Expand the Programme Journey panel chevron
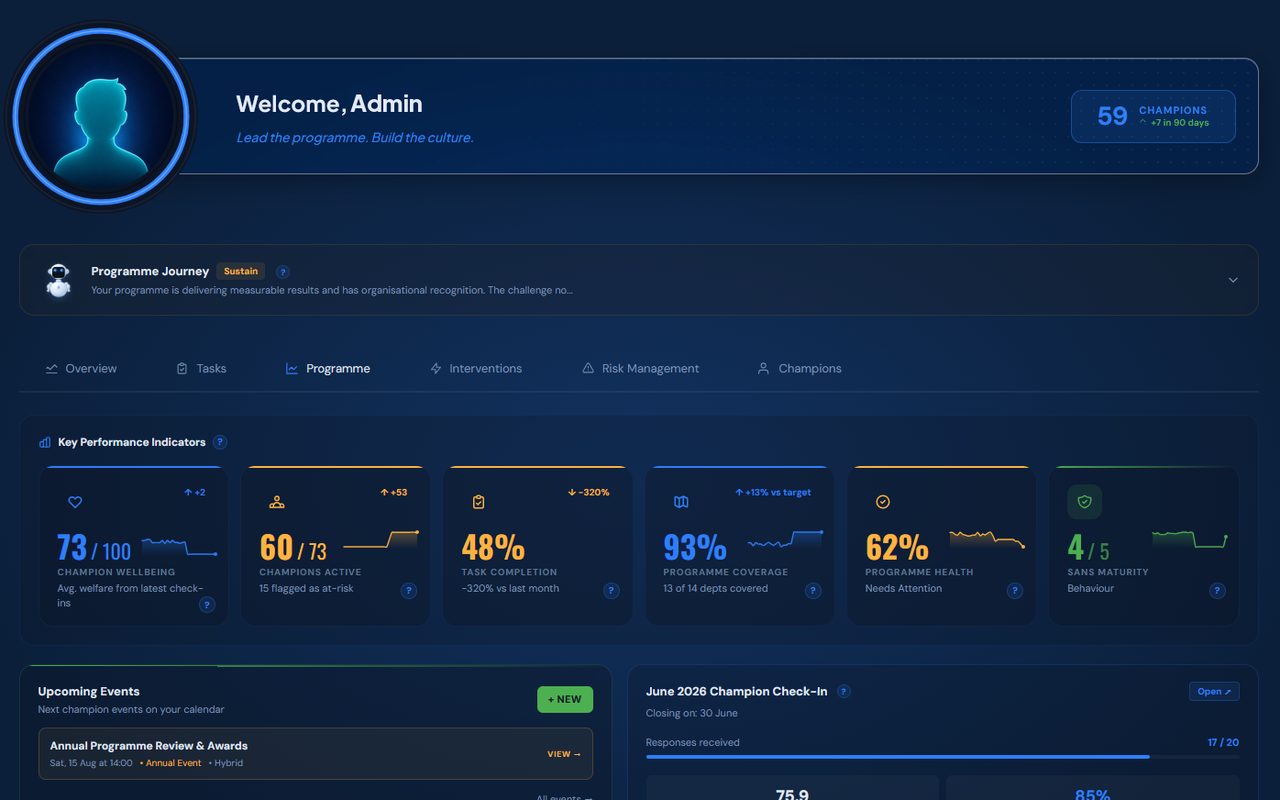This screenshot has height=800, width=1280. (x=1233, y=280)
